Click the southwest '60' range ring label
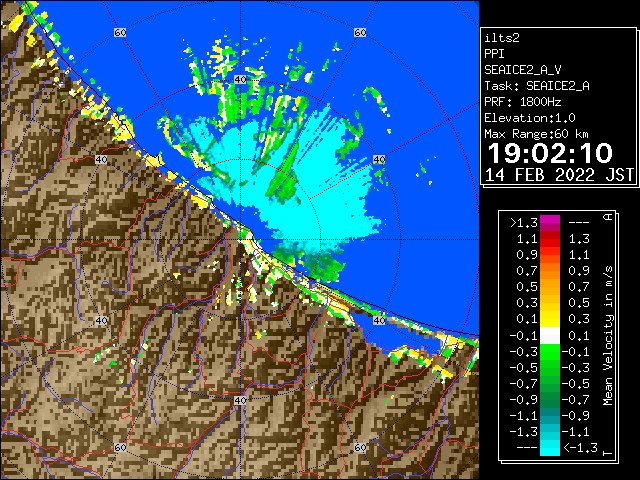This screenshot has height=480, width=640. (120, 447)
